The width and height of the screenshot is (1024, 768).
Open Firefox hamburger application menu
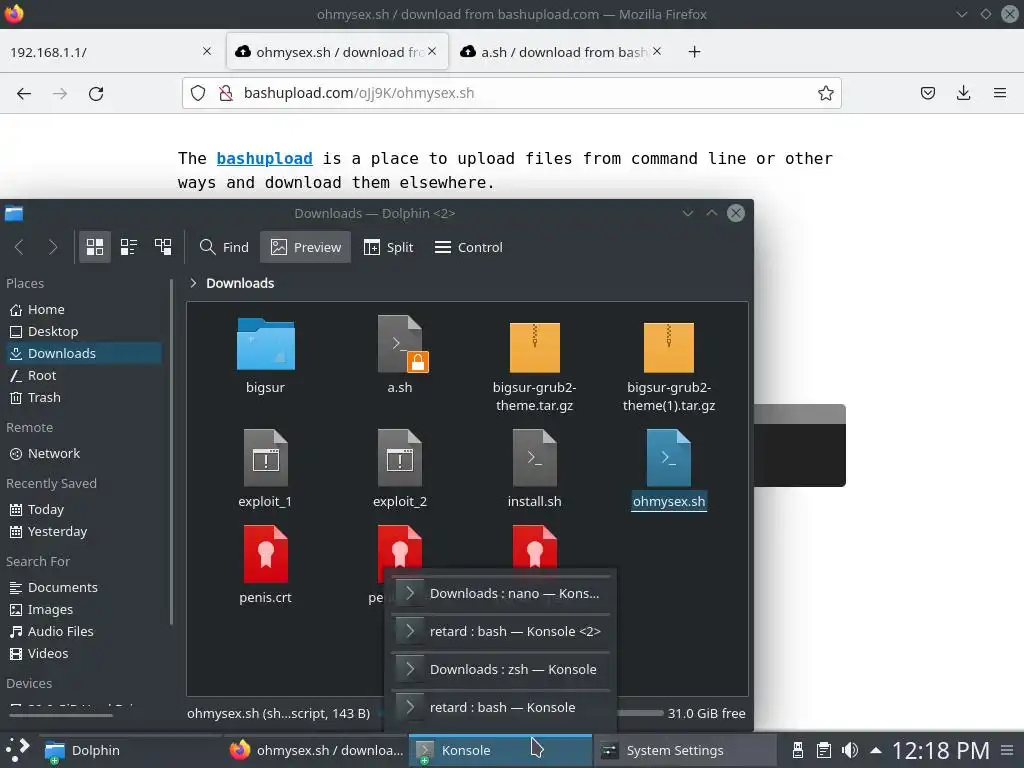pos(1000,93)
